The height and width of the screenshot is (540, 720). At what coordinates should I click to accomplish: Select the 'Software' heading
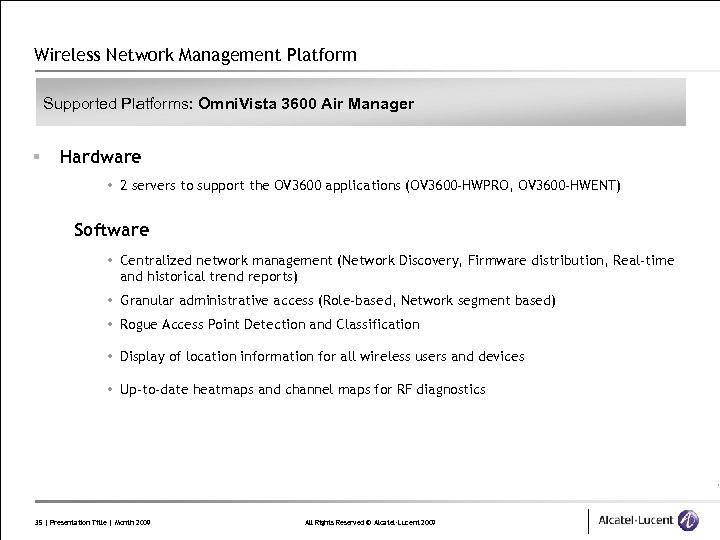(112, 230)
